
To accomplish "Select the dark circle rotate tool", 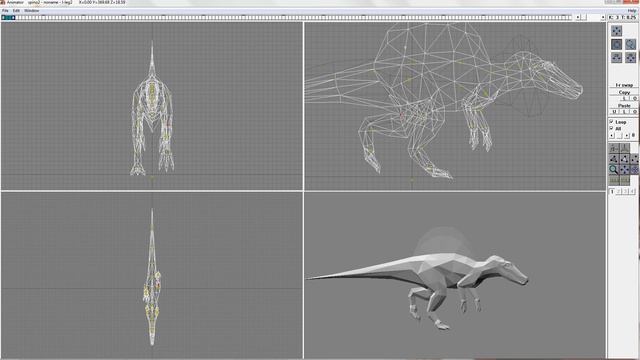I will [x=616, y=44].
